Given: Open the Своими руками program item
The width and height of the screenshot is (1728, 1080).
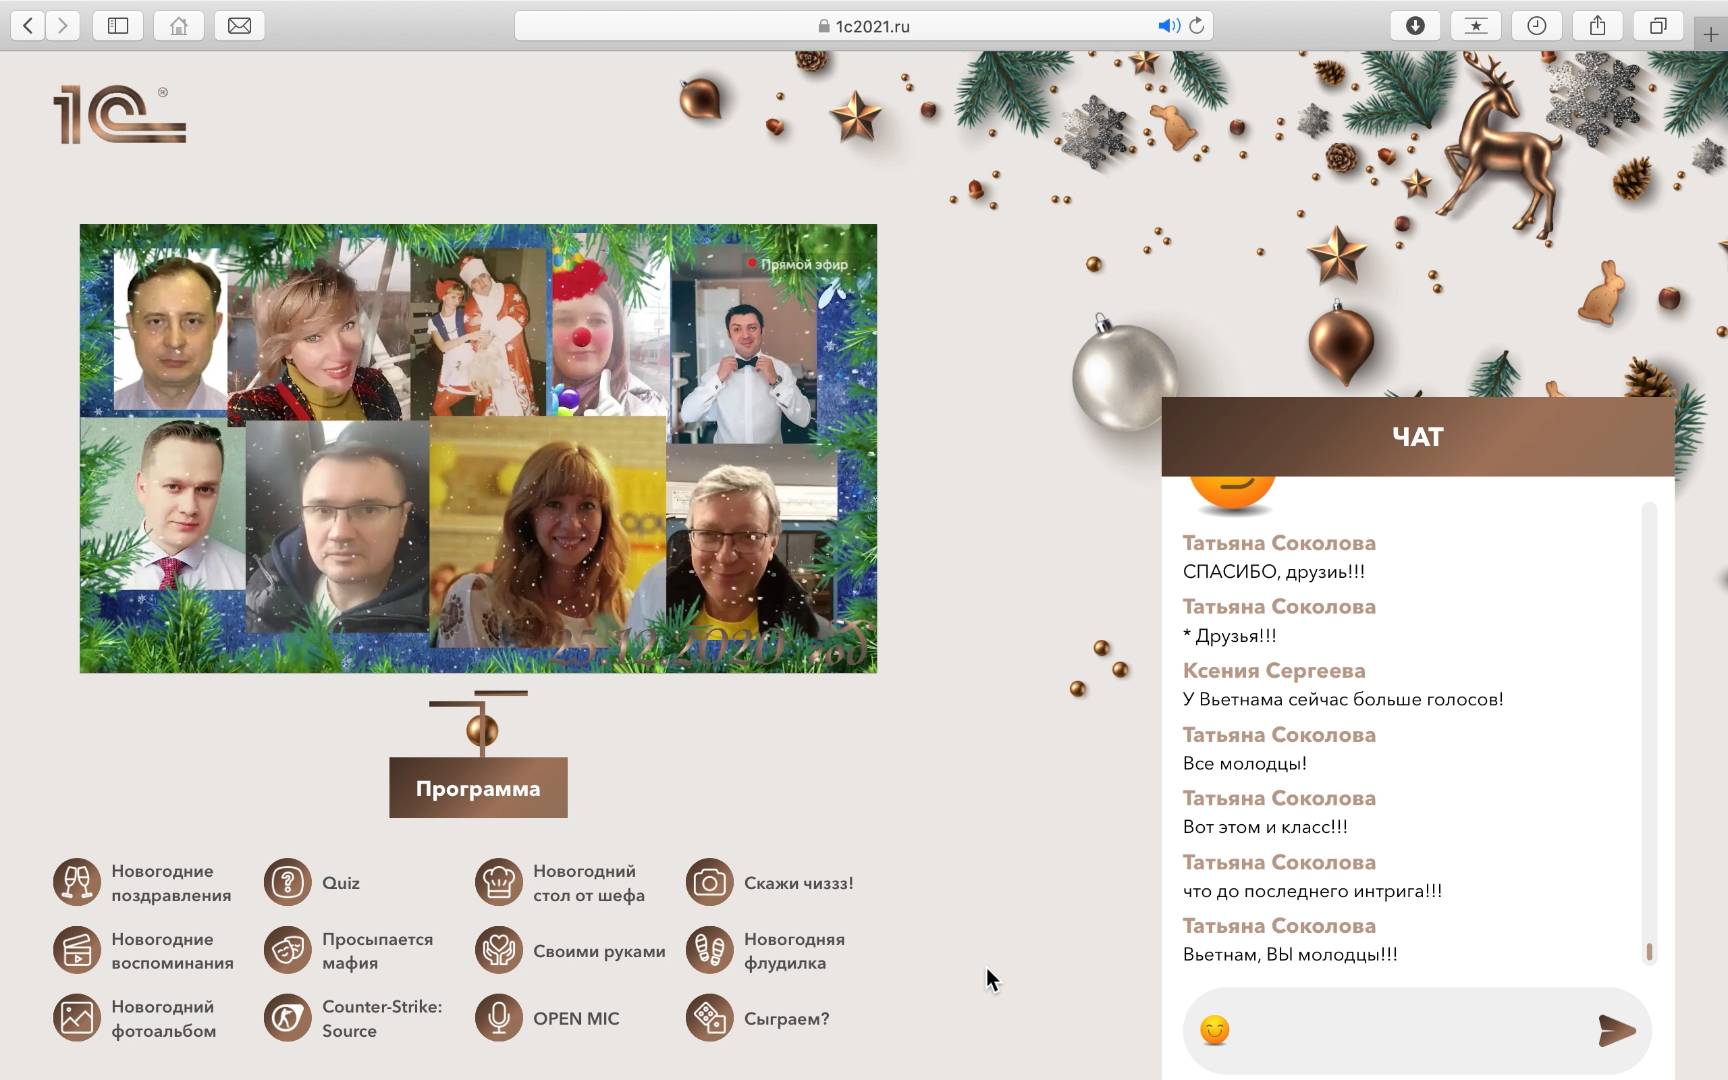Looking at the screenshot, I should tap(598, 951).
